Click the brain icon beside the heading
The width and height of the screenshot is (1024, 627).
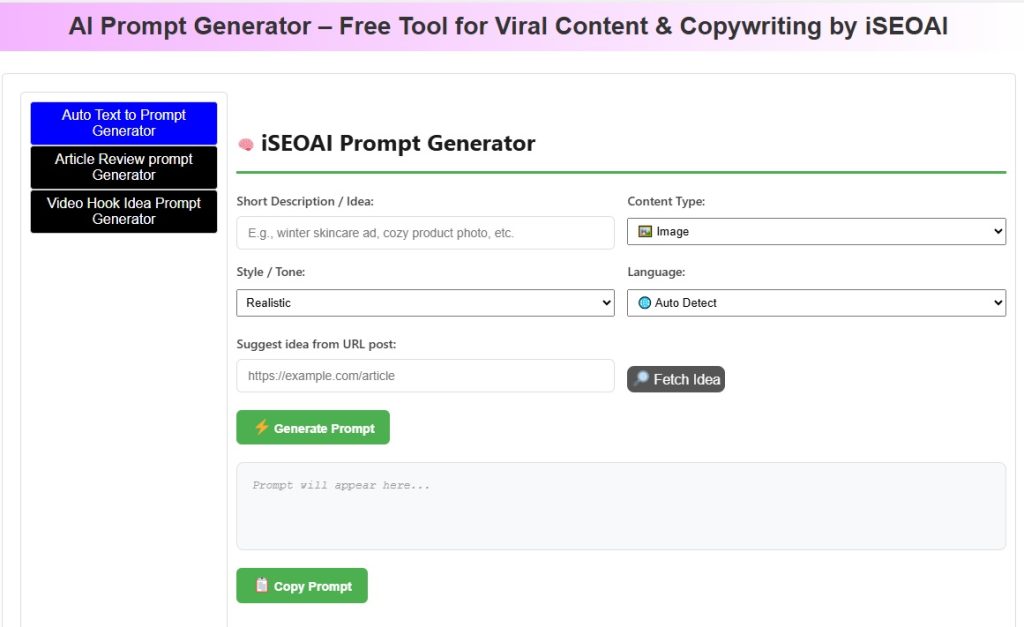pos(246,143)
